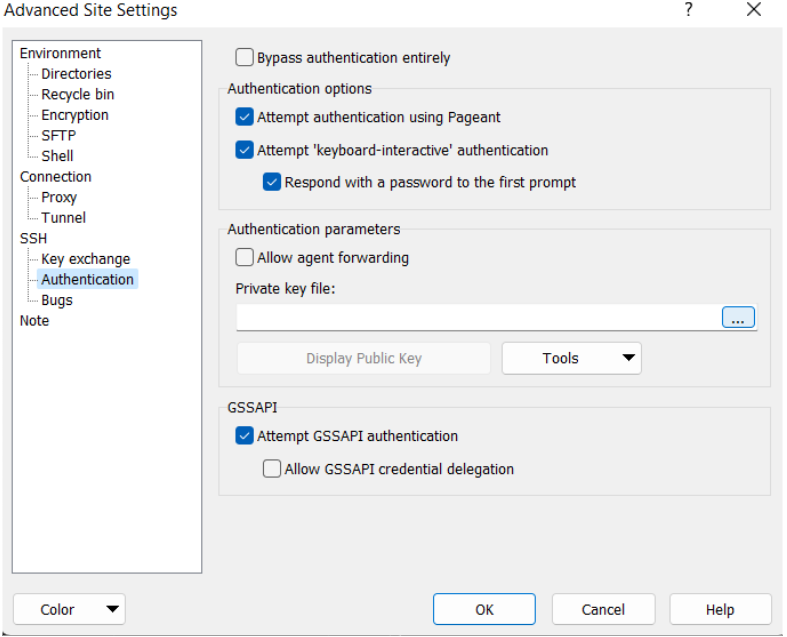
Task: Open the Tools dropdown menu
Action: point(572,358)
